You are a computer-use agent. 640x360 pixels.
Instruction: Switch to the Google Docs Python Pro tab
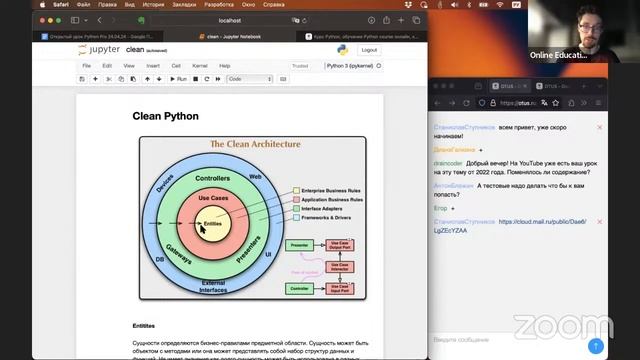click(x=98, y=36)
